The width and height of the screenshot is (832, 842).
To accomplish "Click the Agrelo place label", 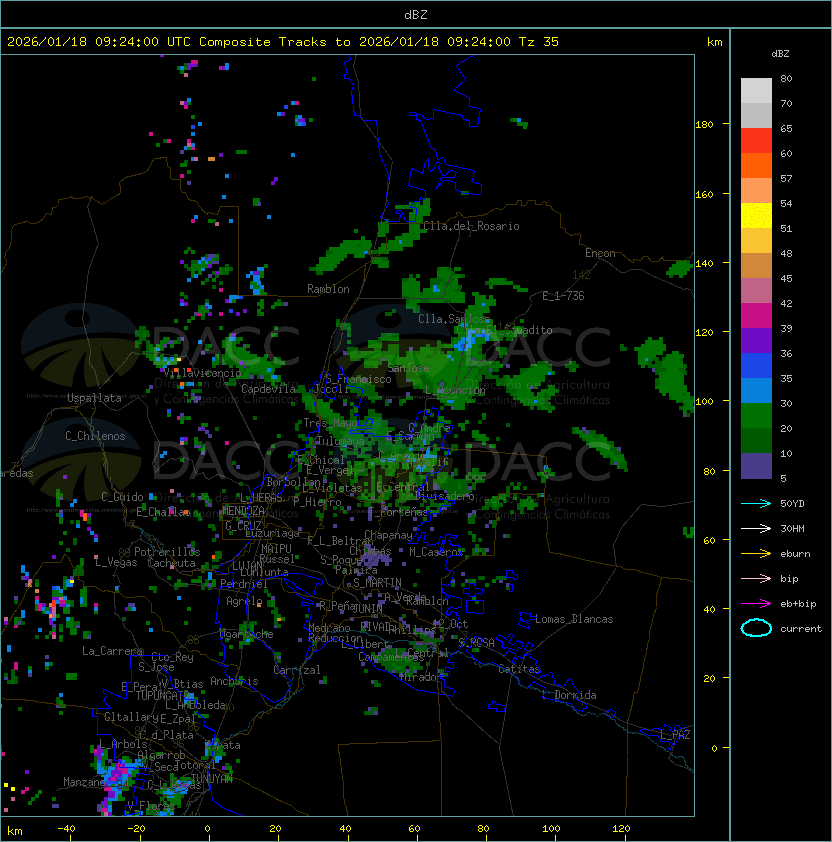I will tap(244, 601).
